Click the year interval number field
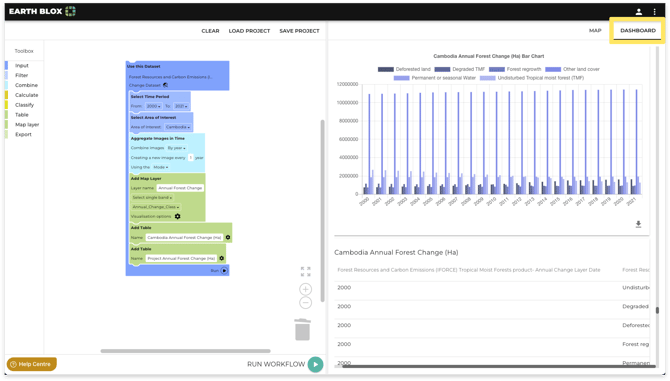Viewport: 670px width, 381px height. [191, 158]
